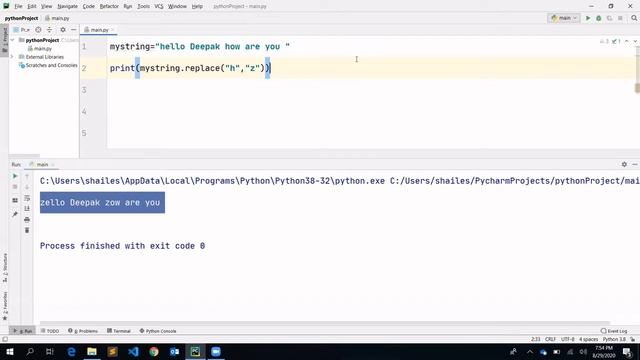This screenshot has height=360, width=640.
Task: Toggle the Favorites tool window stripe button
Action: click(x=4, y=306)
